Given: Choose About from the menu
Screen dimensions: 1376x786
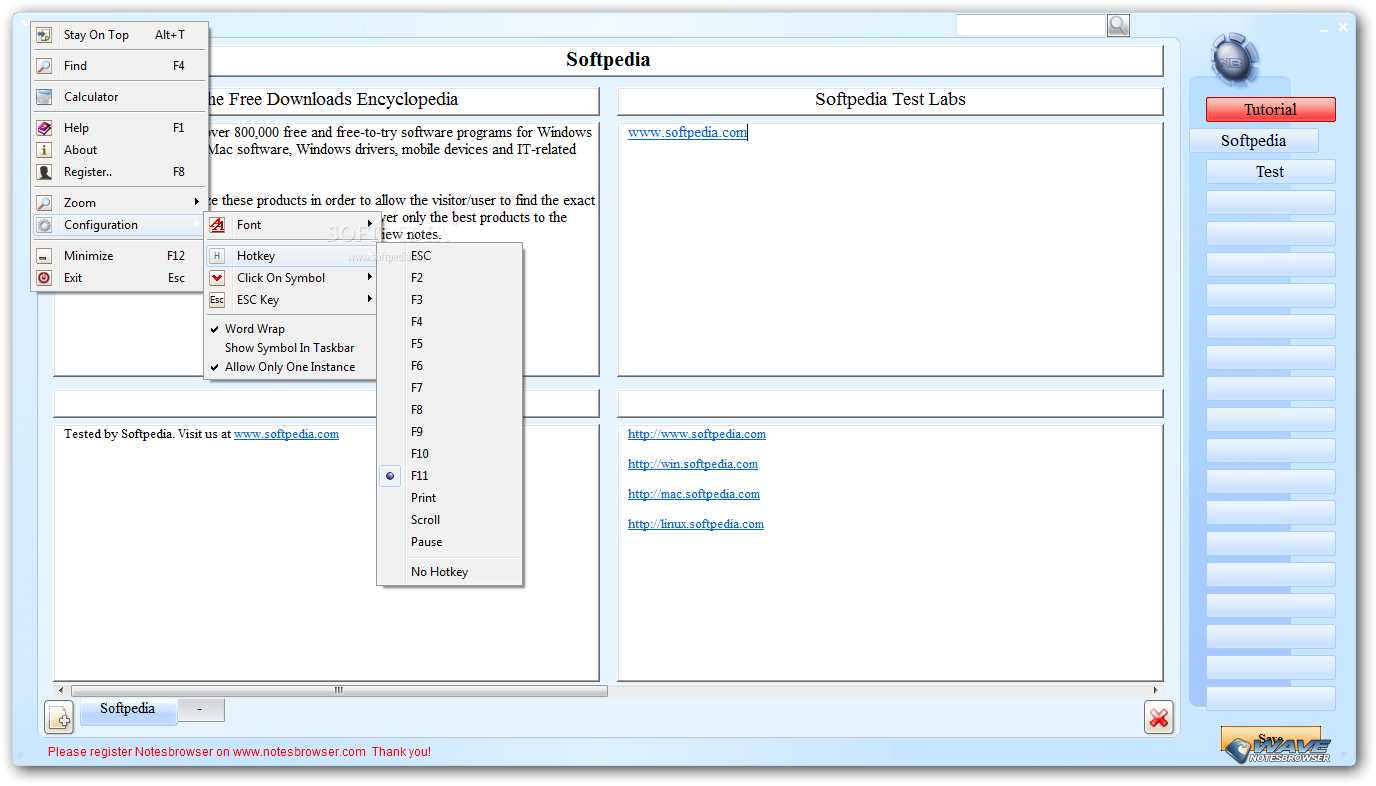Looking at the screenshot, I should pos(119,150).
